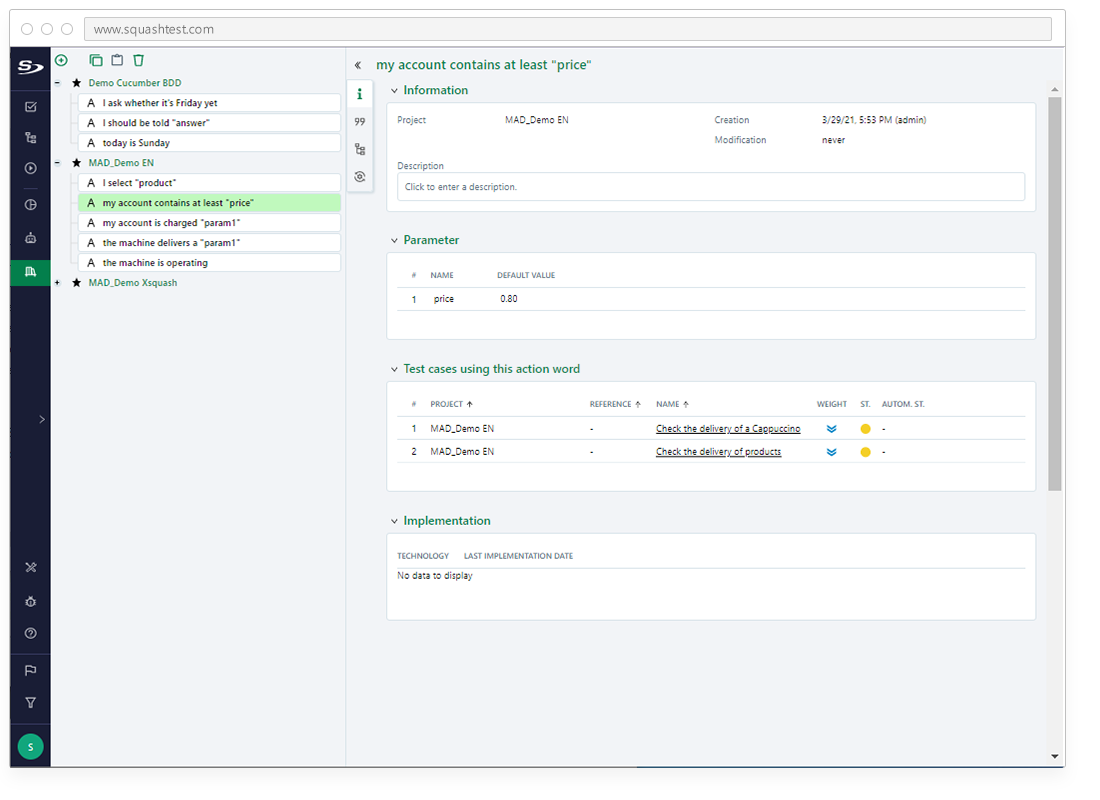Jump to the parameter anchor icon
The width and height of the screenshot is (1100, 800).
(x=360, y=121)
